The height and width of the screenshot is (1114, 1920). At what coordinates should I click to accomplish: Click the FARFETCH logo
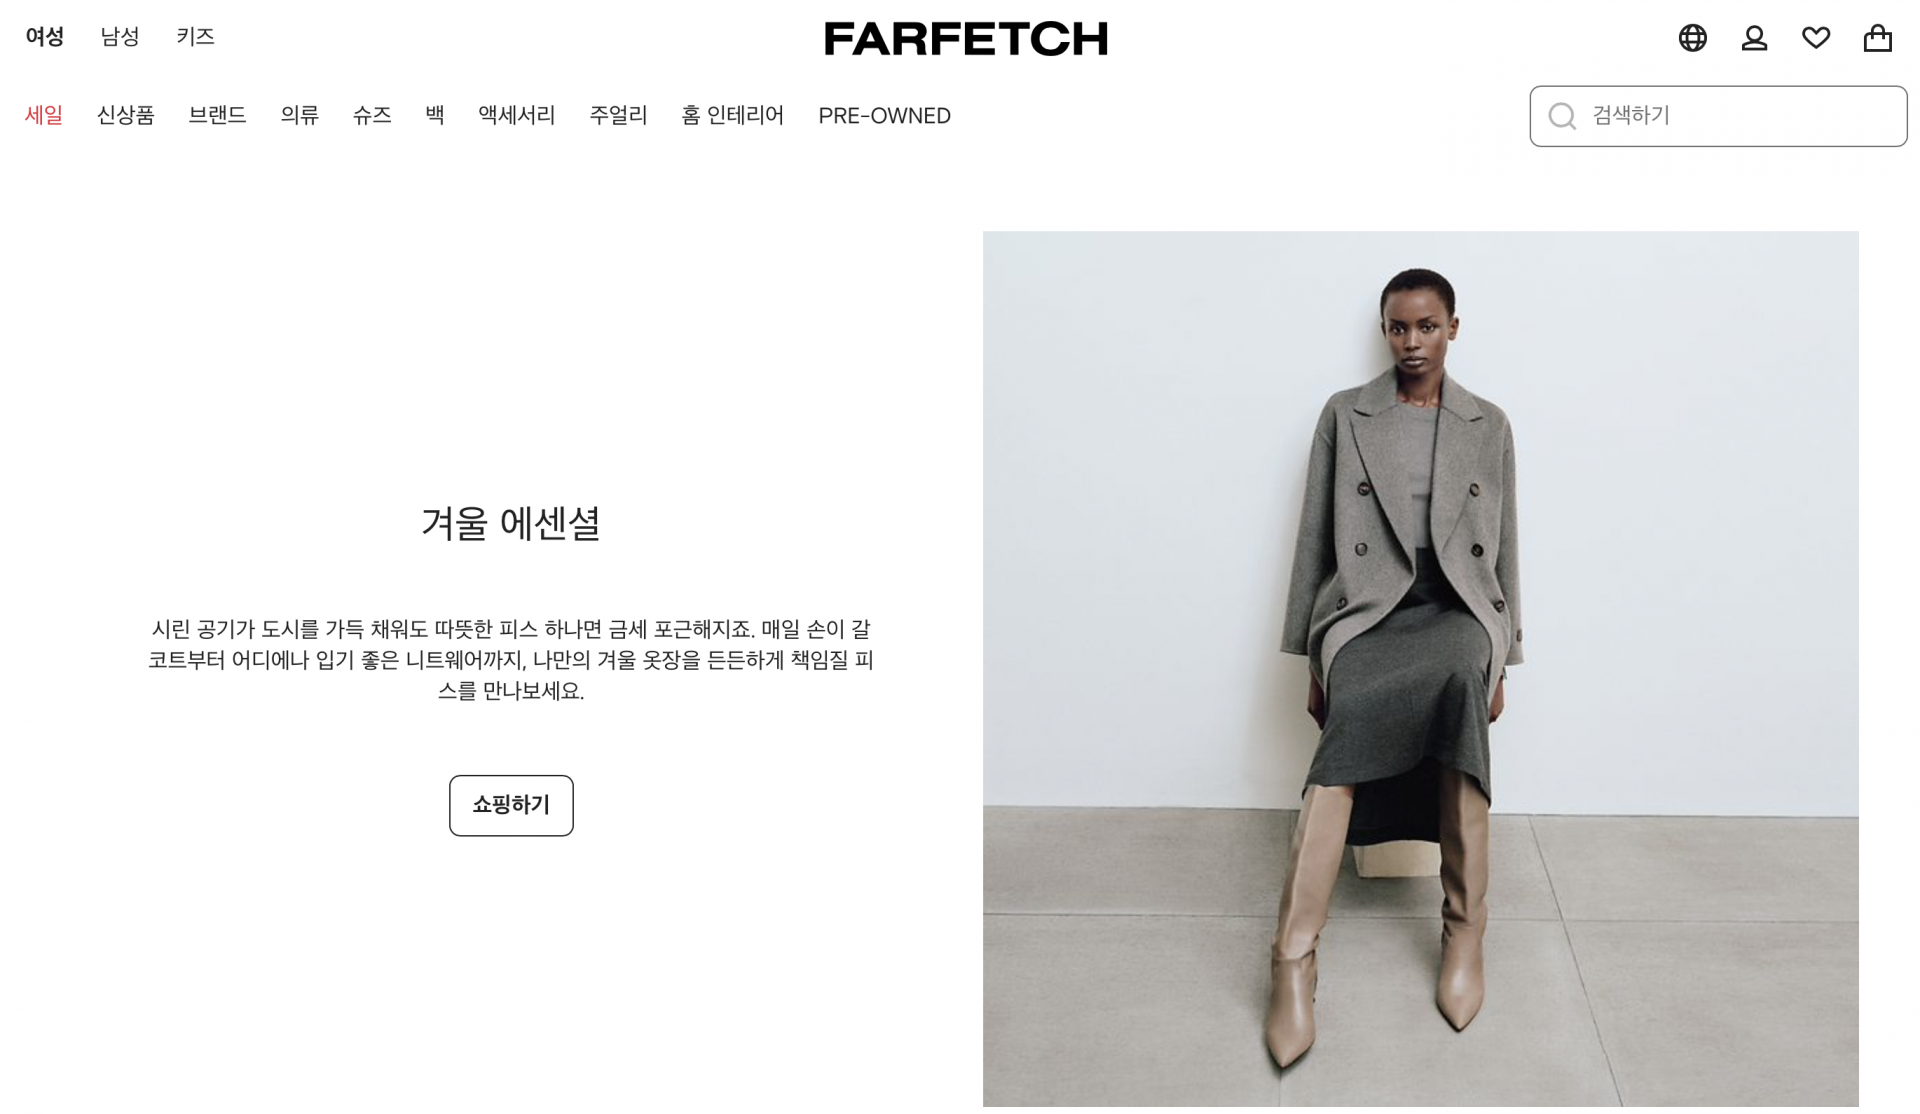point(965,38)
